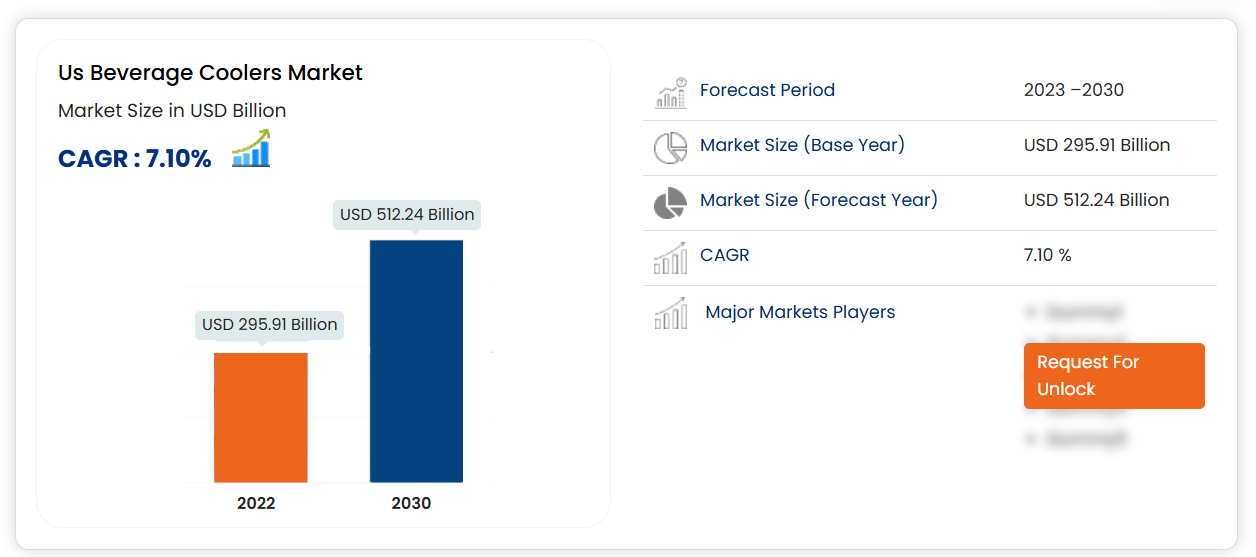This screenshot has width=1256, height=557.
Task: Click the bar chart icon beside CAGR row
Action: tap(670, 257)
